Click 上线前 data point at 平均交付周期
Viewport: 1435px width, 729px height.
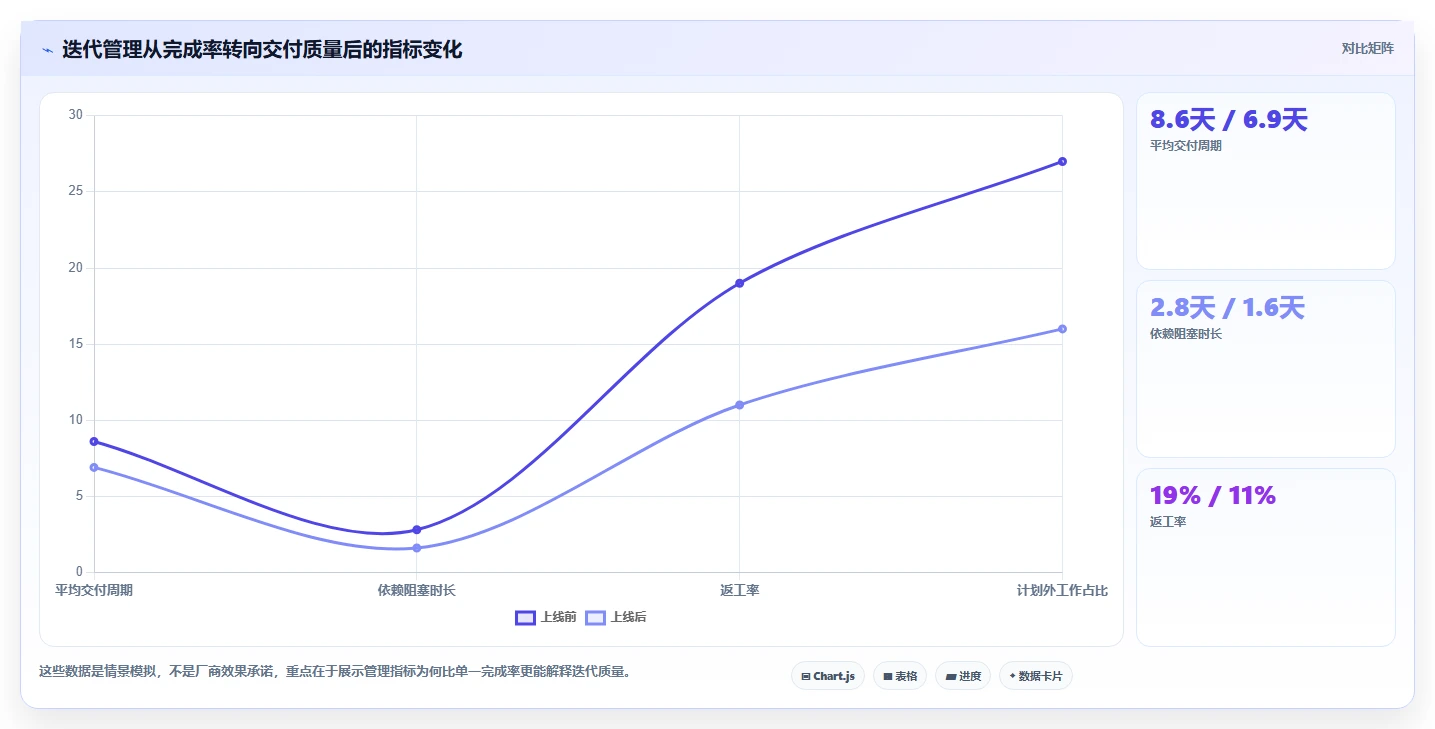pos(94,441)
